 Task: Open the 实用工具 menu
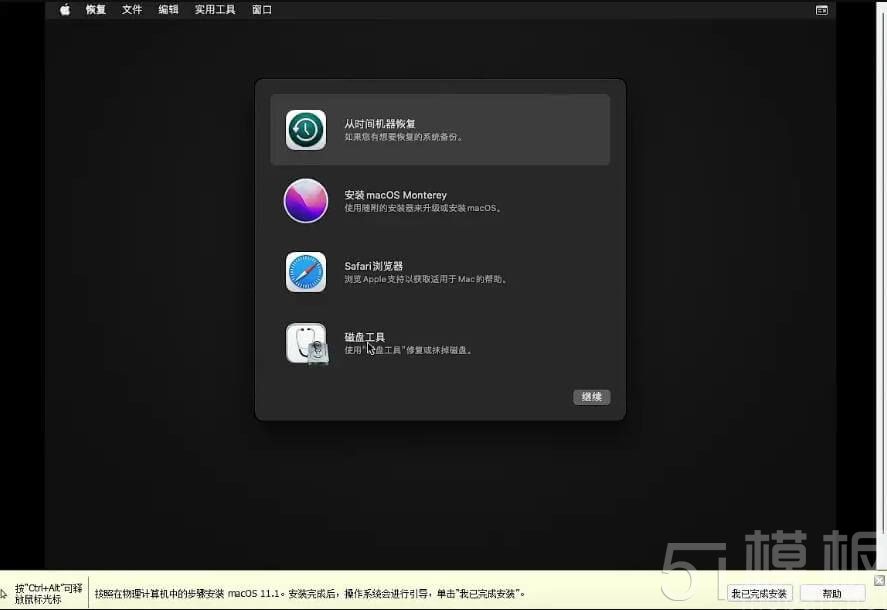(214, 9)
